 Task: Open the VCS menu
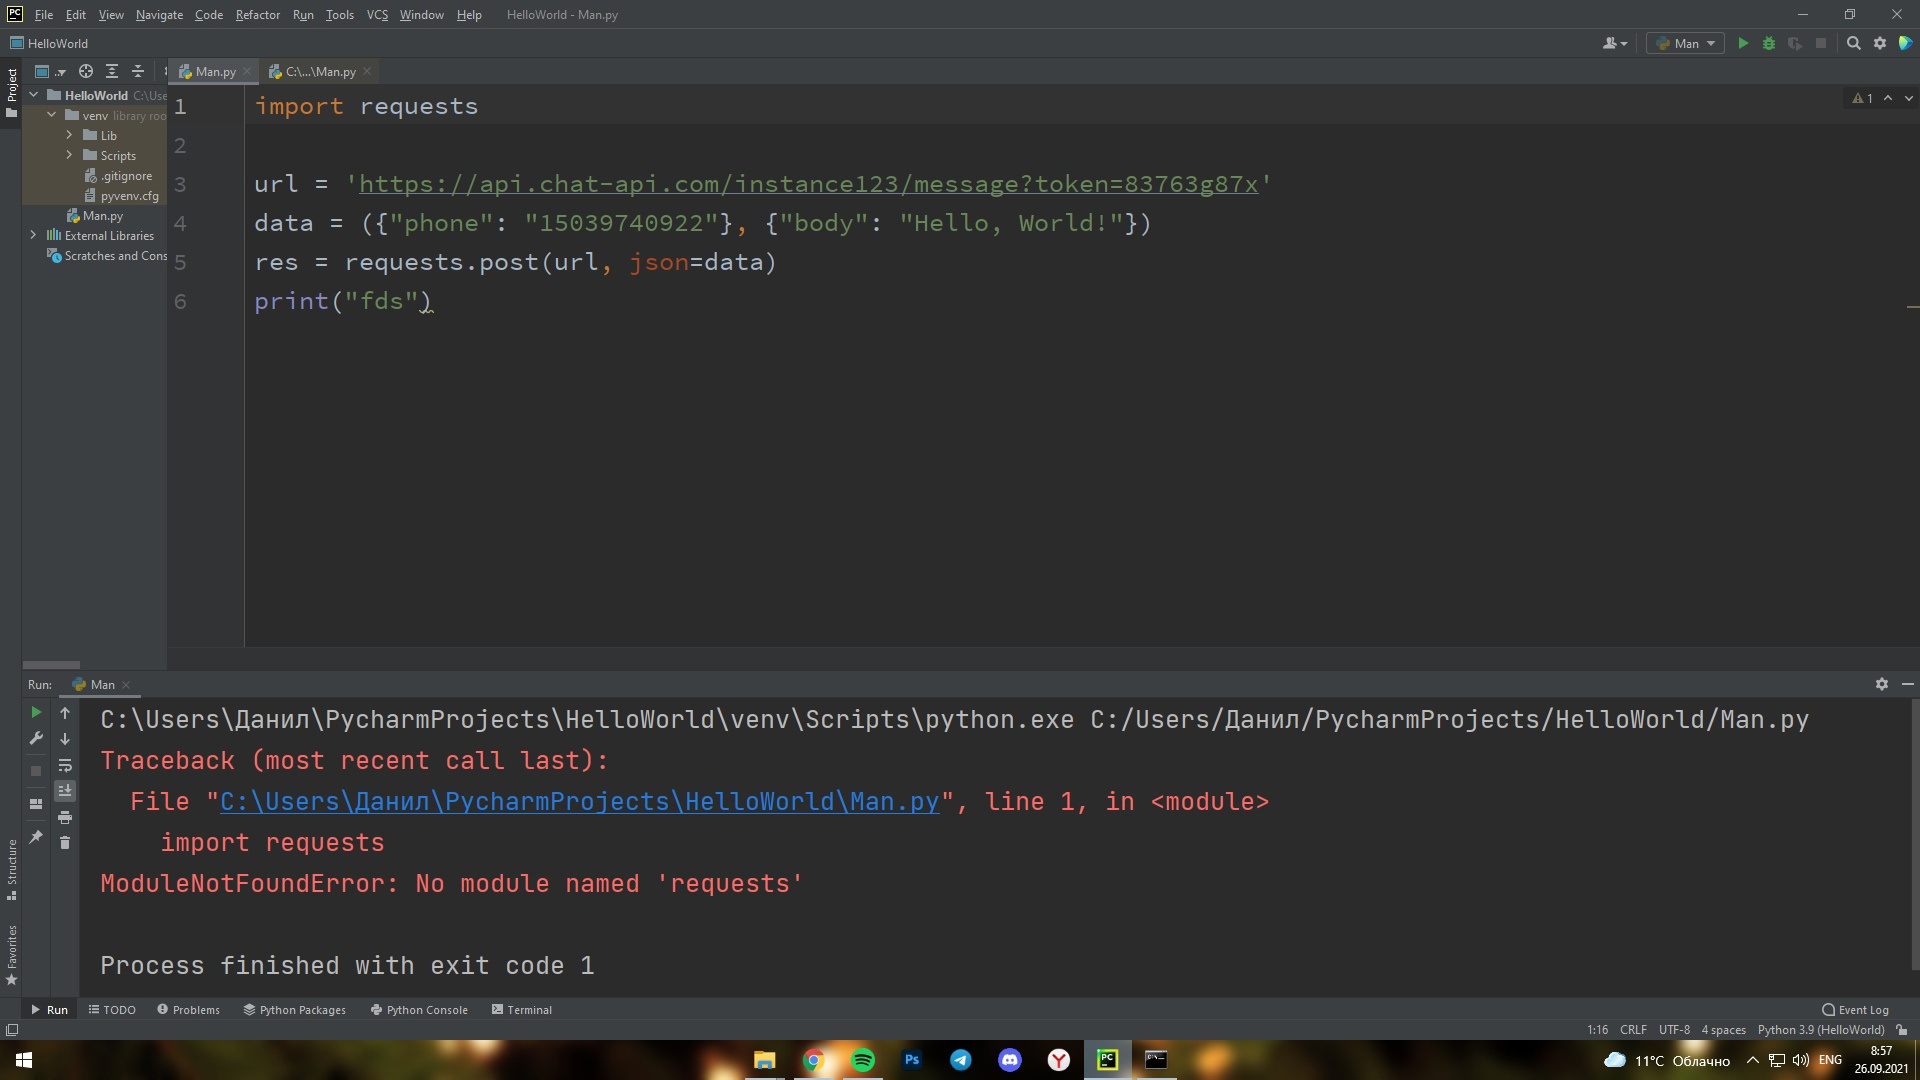coord(377,14)
